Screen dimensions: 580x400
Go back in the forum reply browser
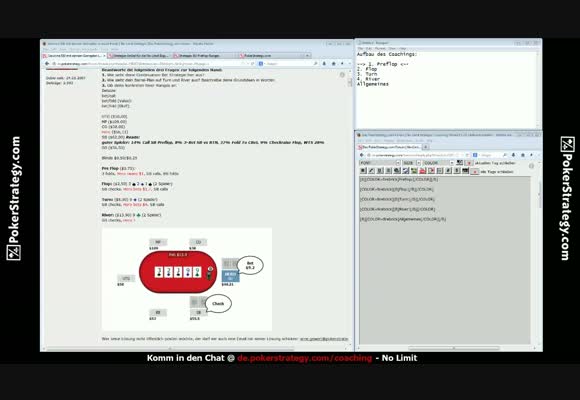tap(362, 155)
